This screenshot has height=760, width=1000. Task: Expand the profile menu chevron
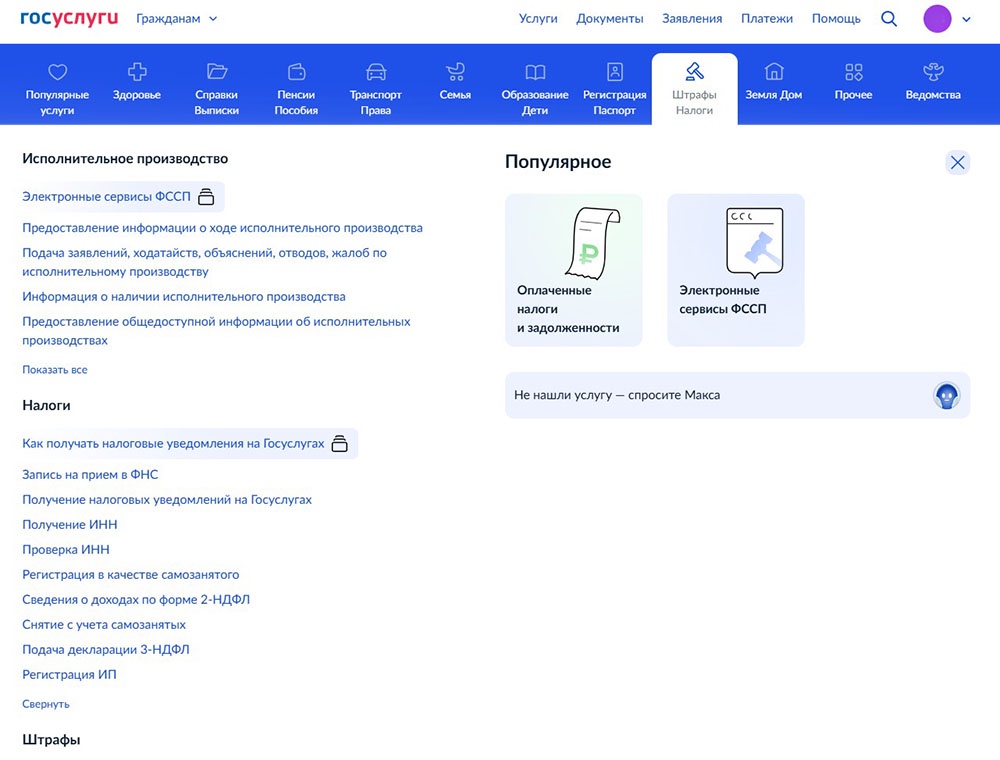pos(966,18)
